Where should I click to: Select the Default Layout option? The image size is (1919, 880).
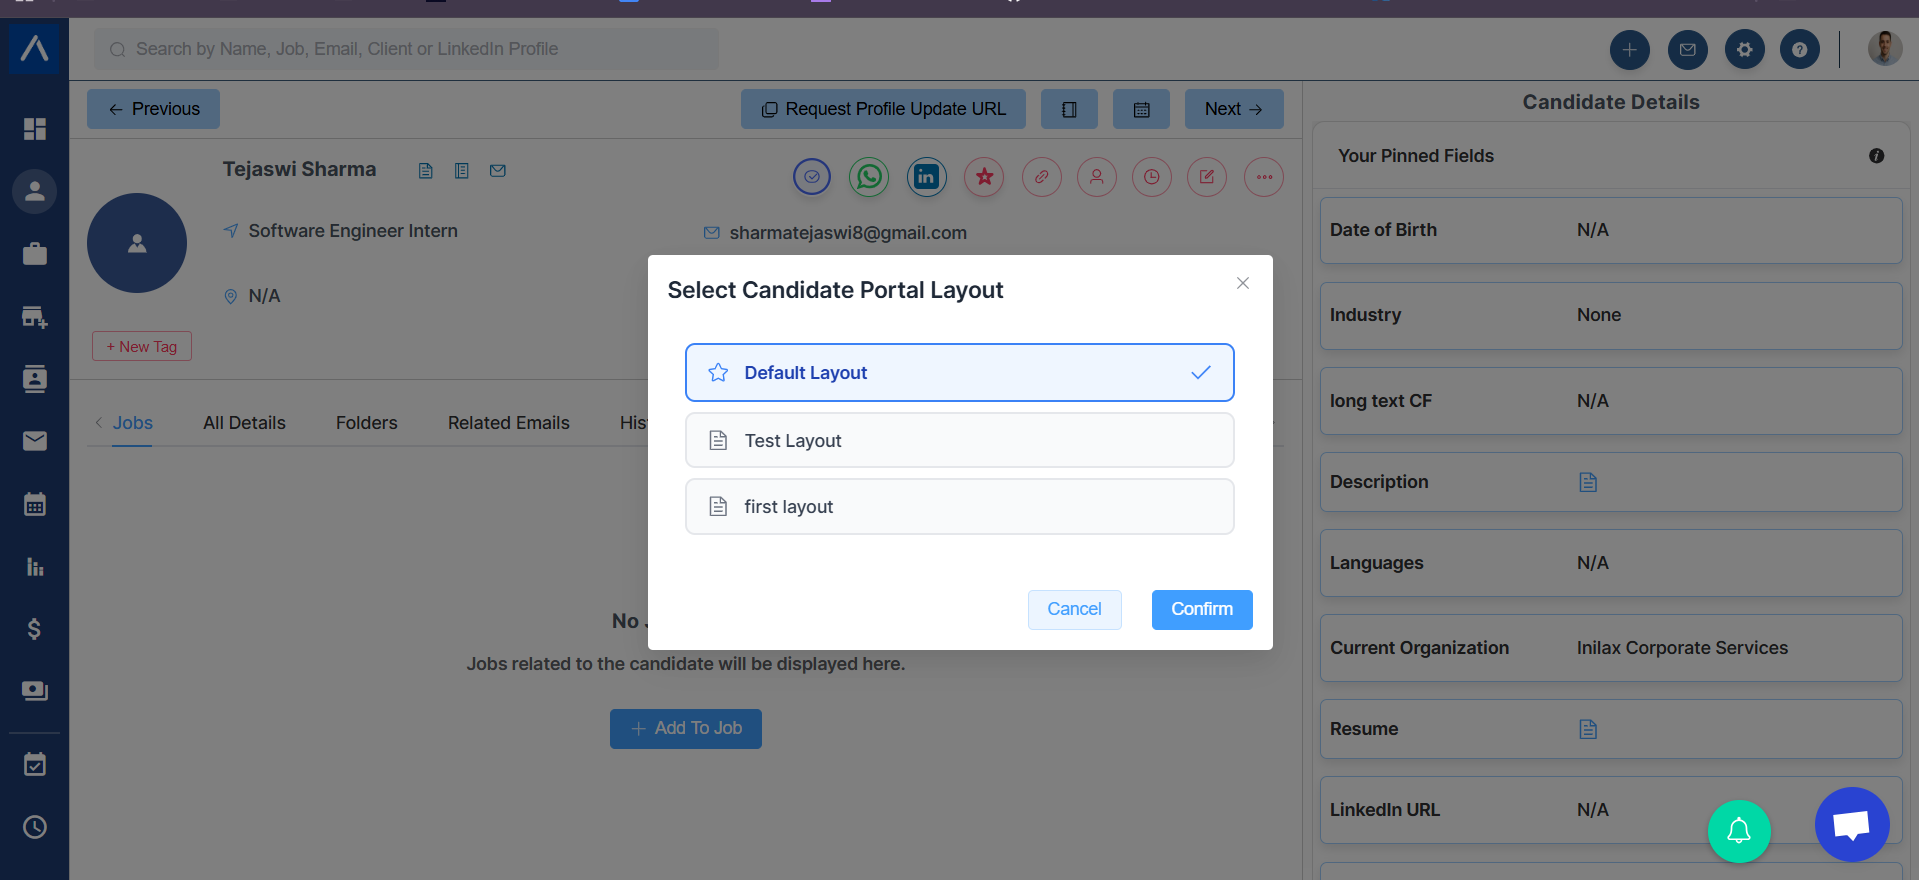pyautogui.click(x=959, y=373)
